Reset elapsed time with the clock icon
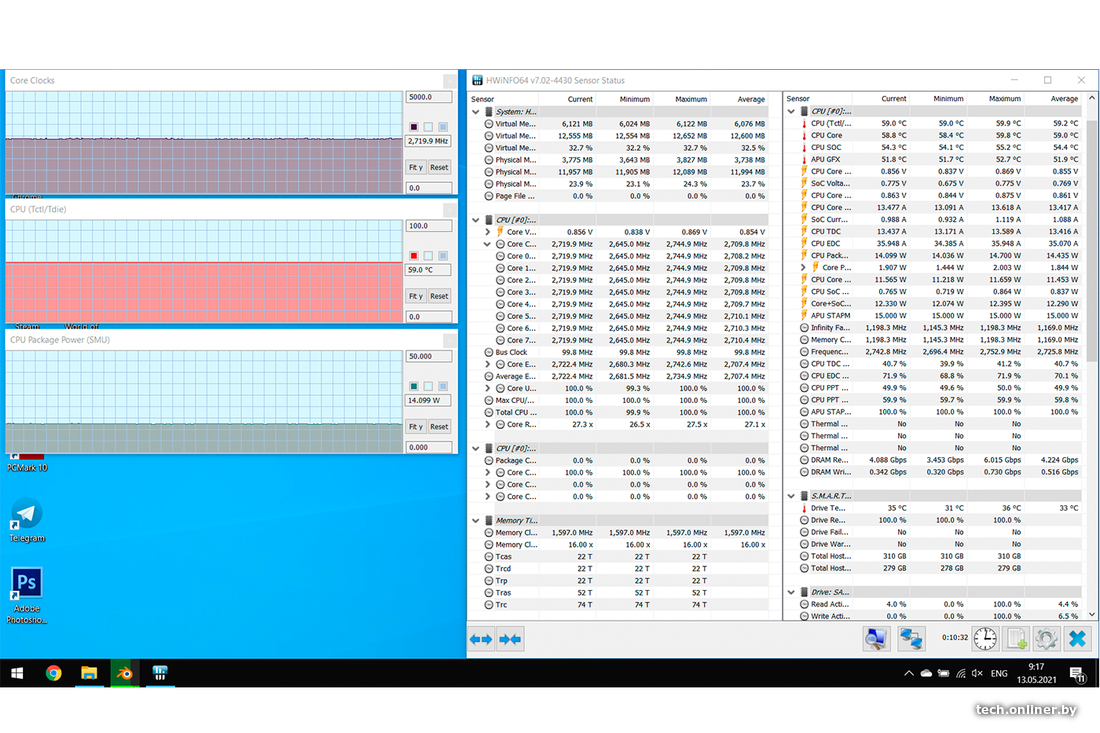Screen dimensions: 1100x733 (985, 639)
